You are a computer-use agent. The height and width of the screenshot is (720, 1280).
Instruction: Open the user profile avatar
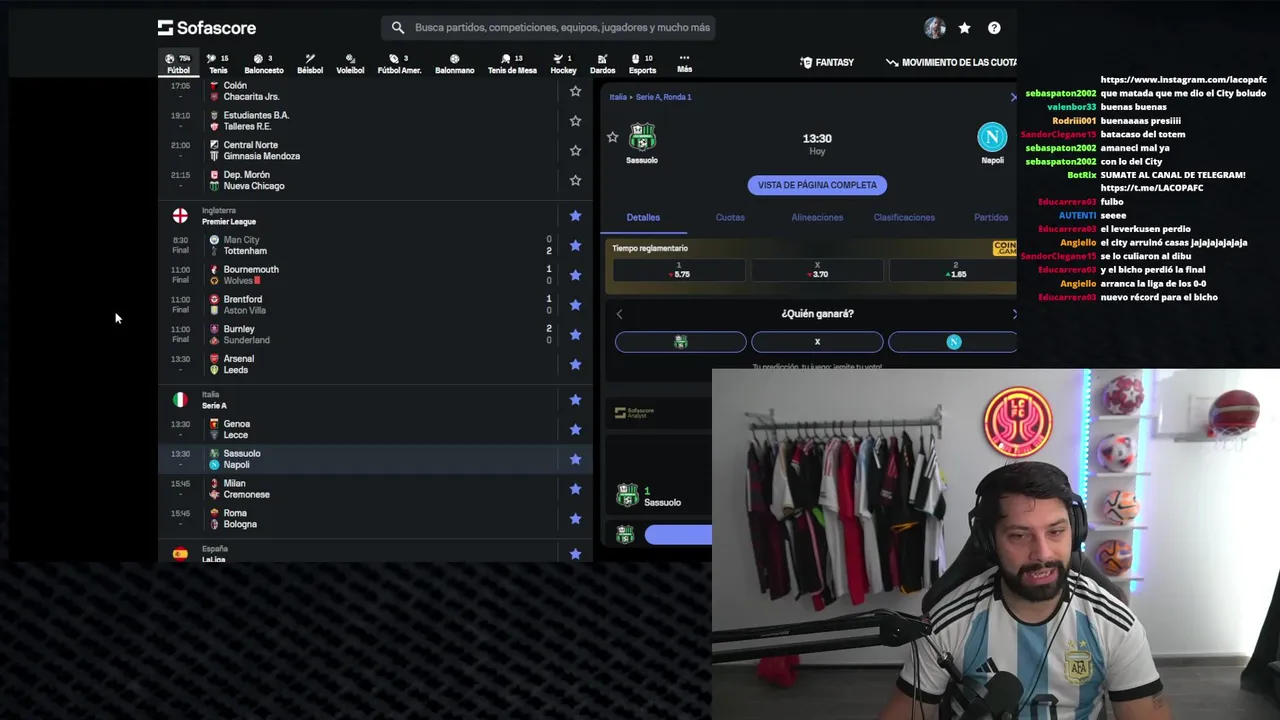click(x=935, y=28)
